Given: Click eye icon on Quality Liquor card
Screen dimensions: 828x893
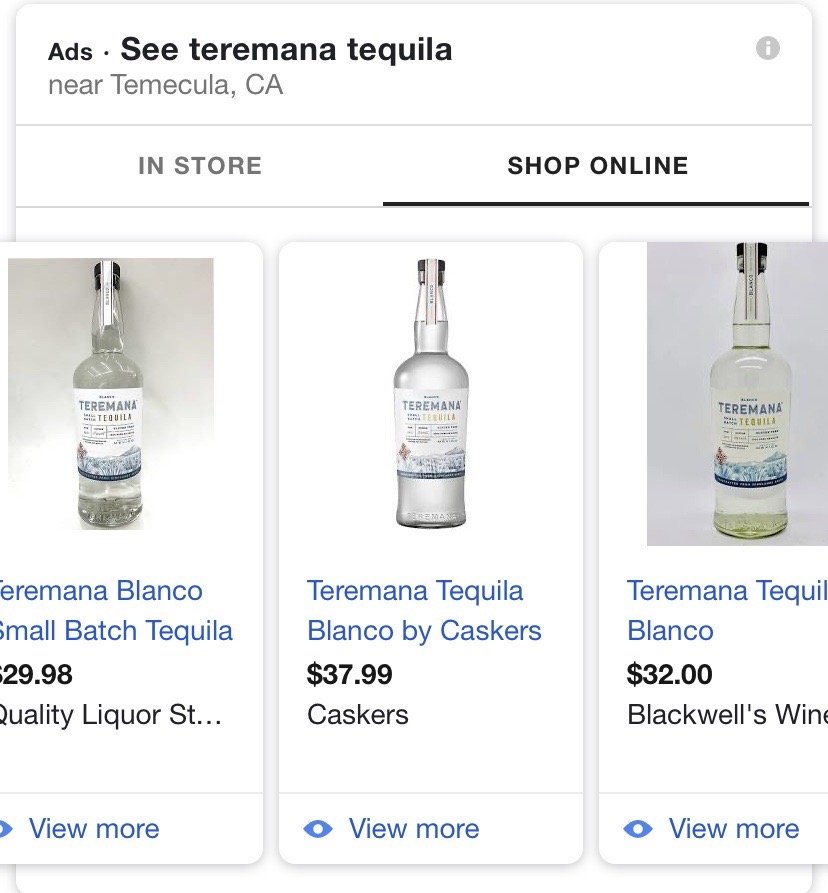Looking at the screenshot, I should pos(5,829).
